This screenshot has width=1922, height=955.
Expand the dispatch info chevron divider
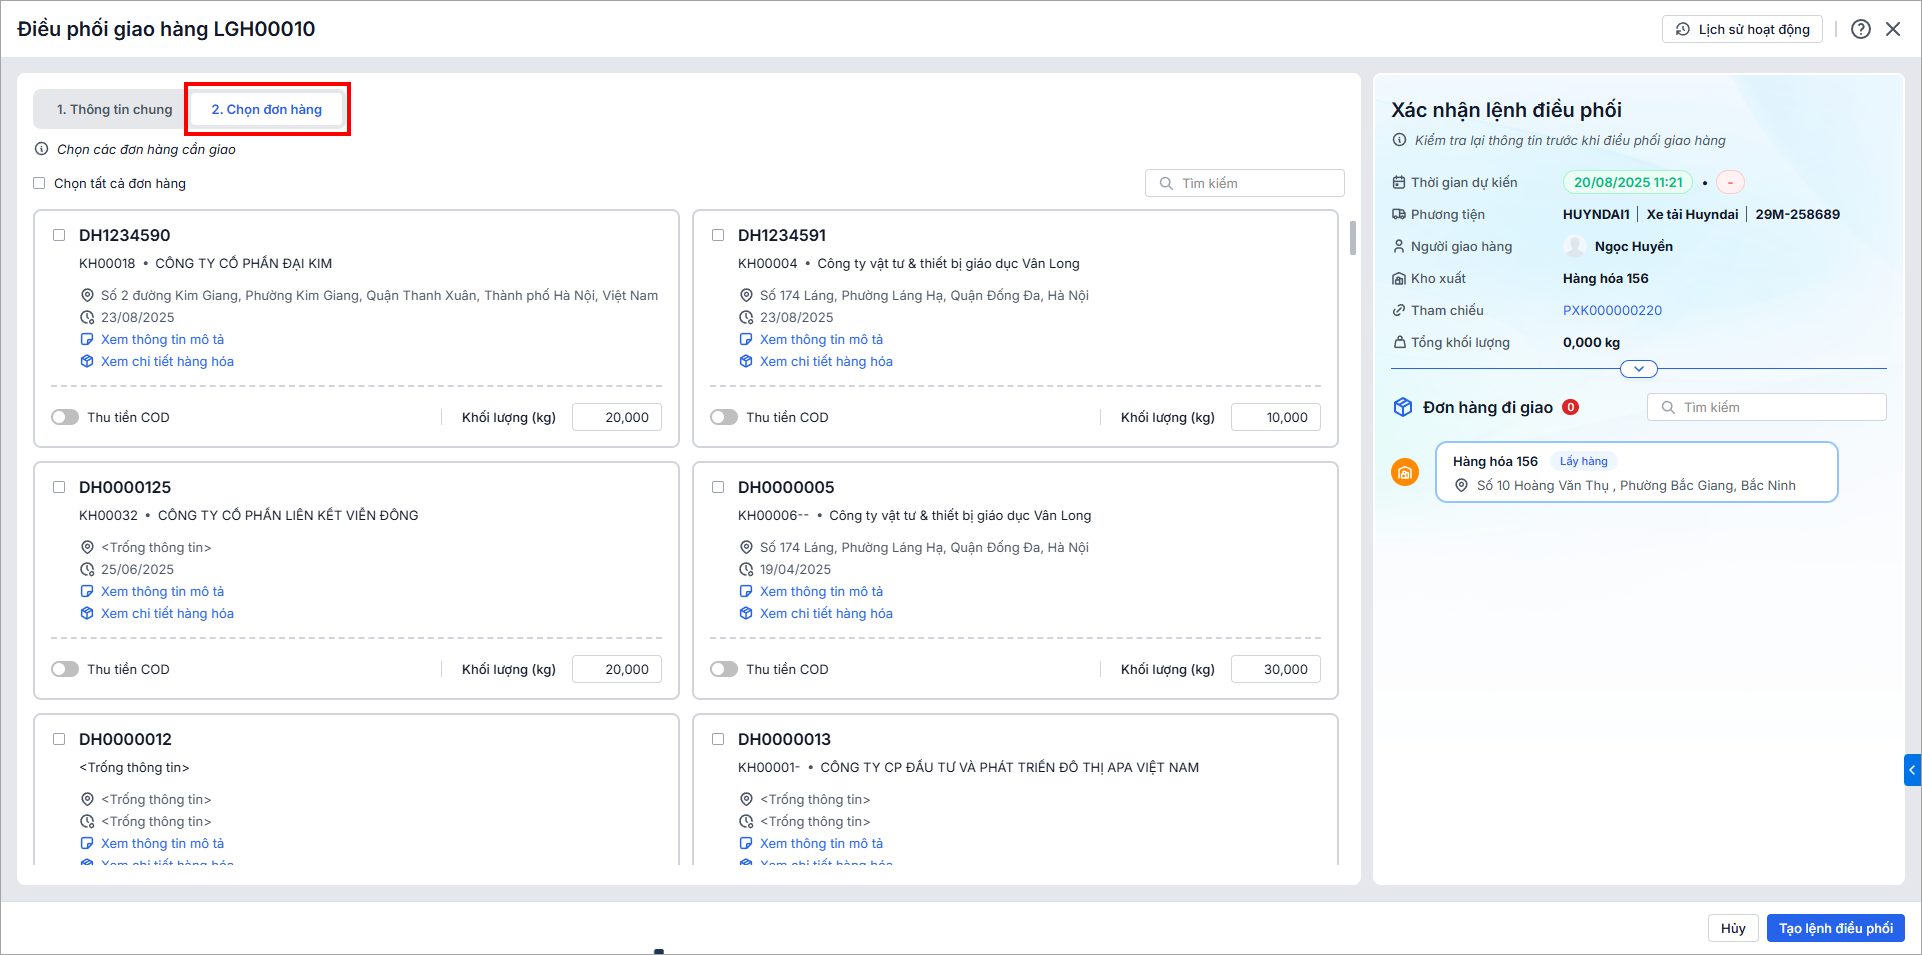point(1638,369)
